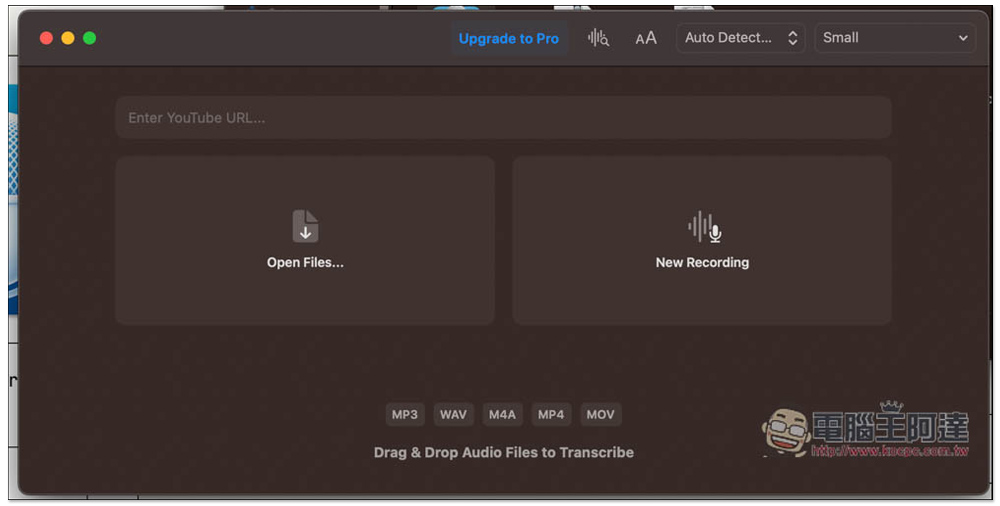The width and height of the screenshot is (1000, 506).
Task: Select the MP3 format badge
Action: 405,414
